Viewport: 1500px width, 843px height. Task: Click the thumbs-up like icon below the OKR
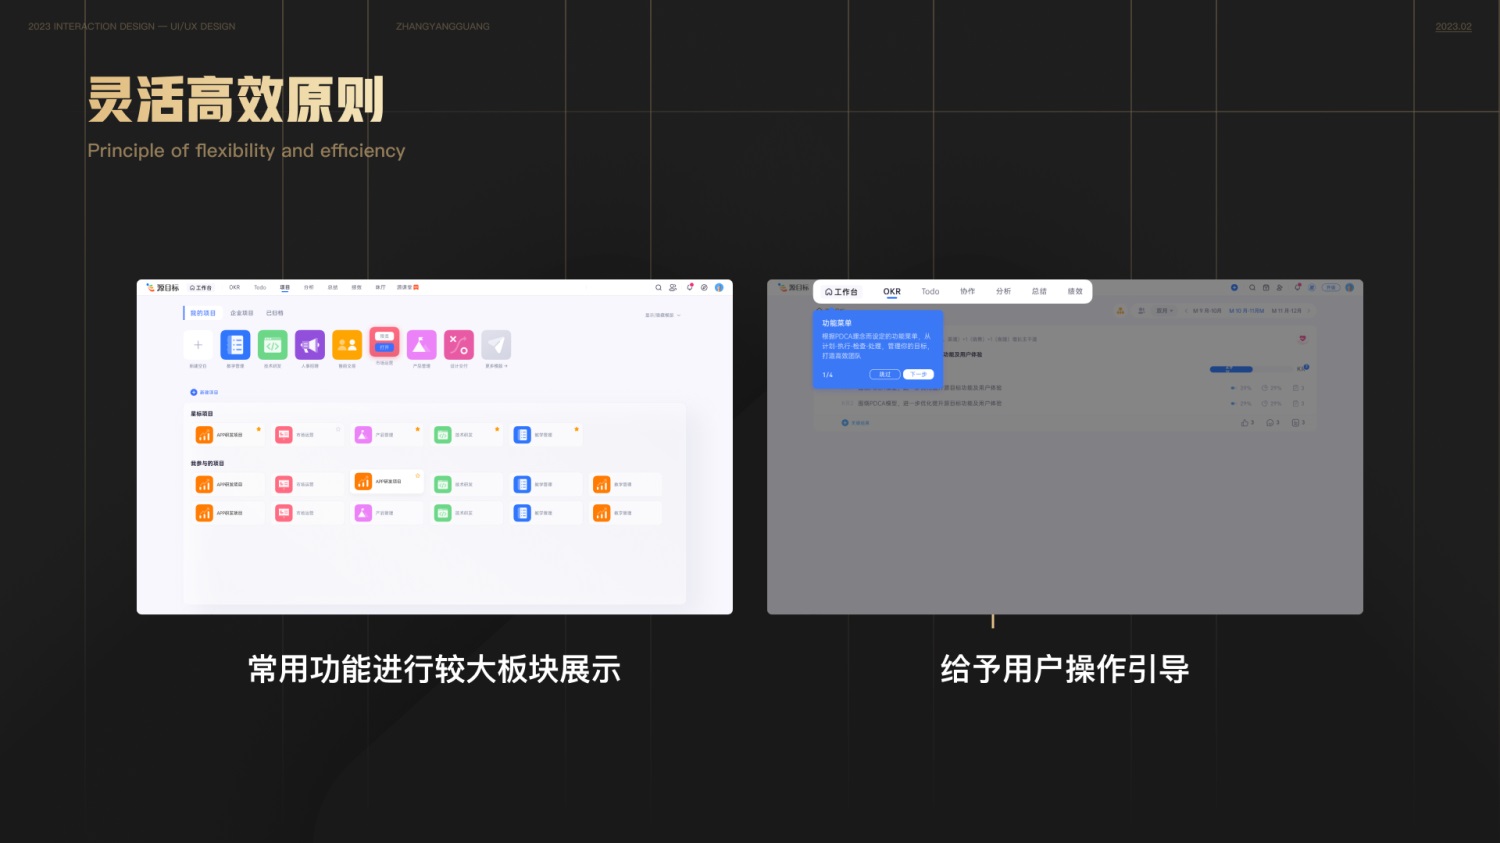(1247, 423)
